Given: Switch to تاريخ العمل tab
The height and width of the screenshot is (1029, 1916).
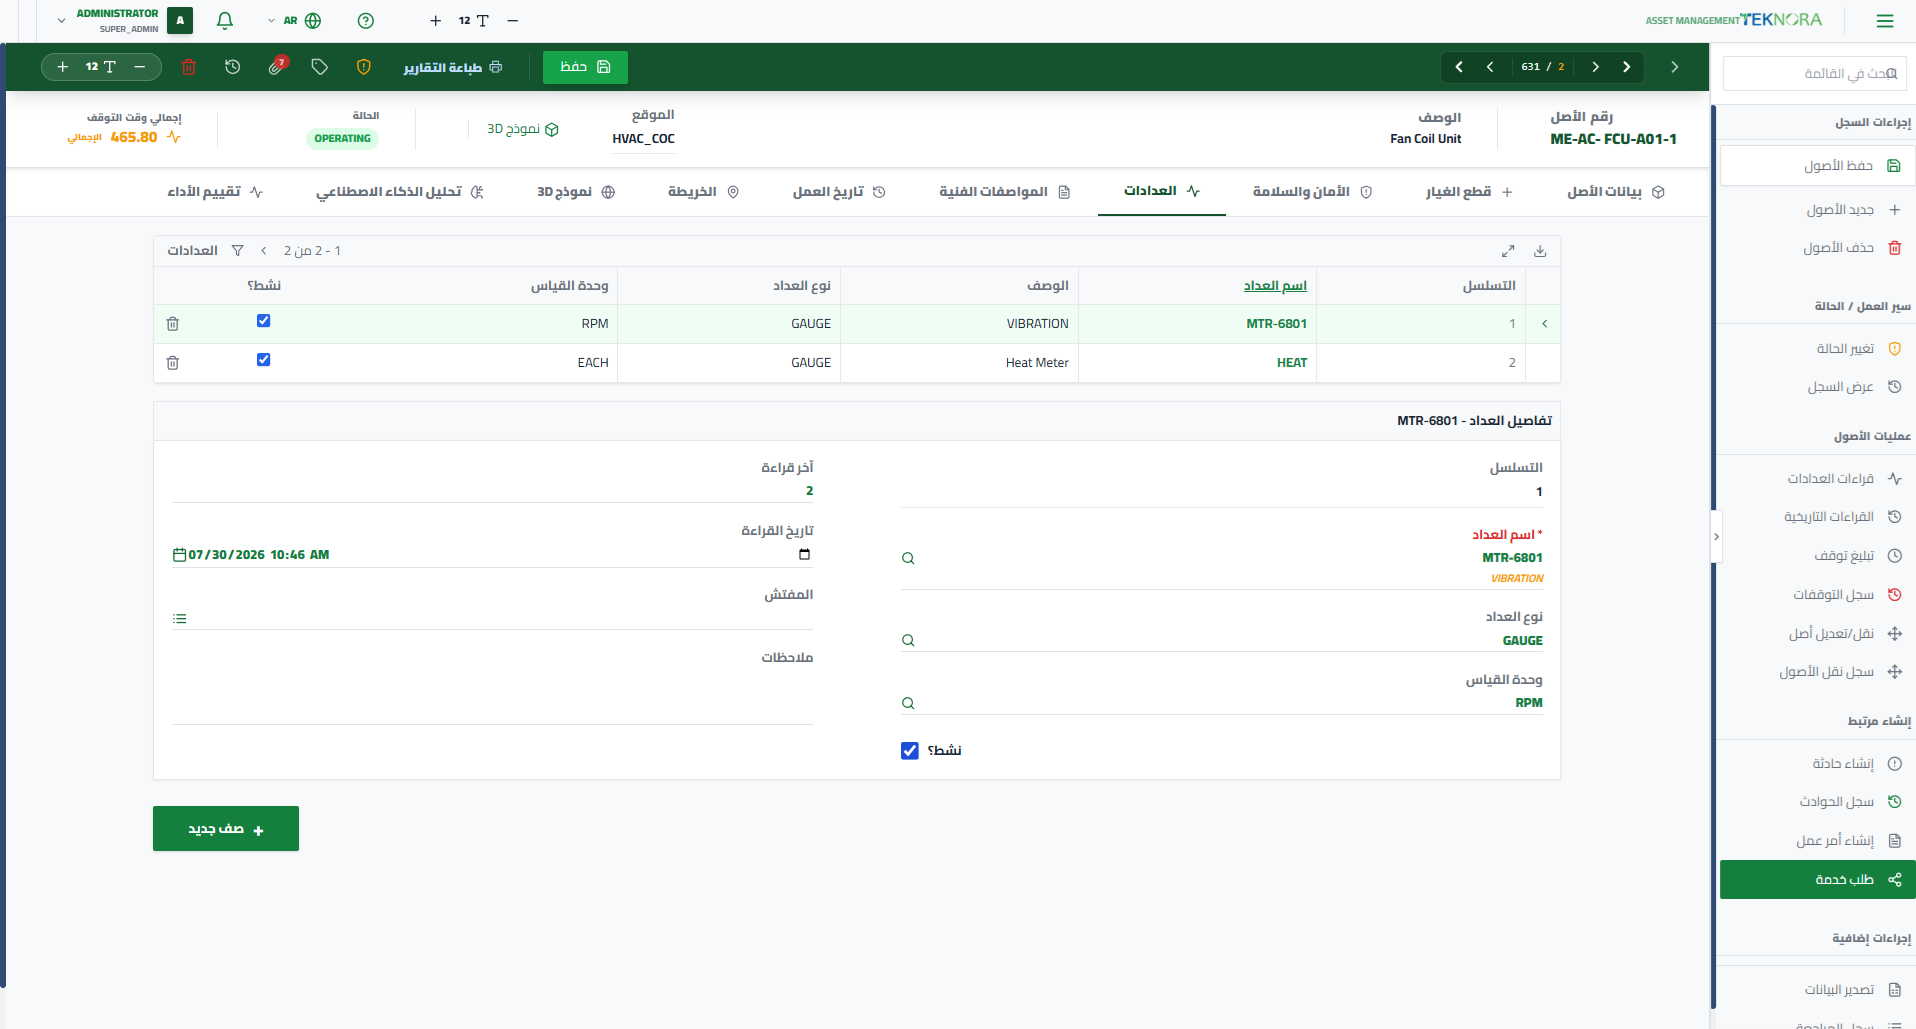Looking at the screenshot, I should point(839,192).
